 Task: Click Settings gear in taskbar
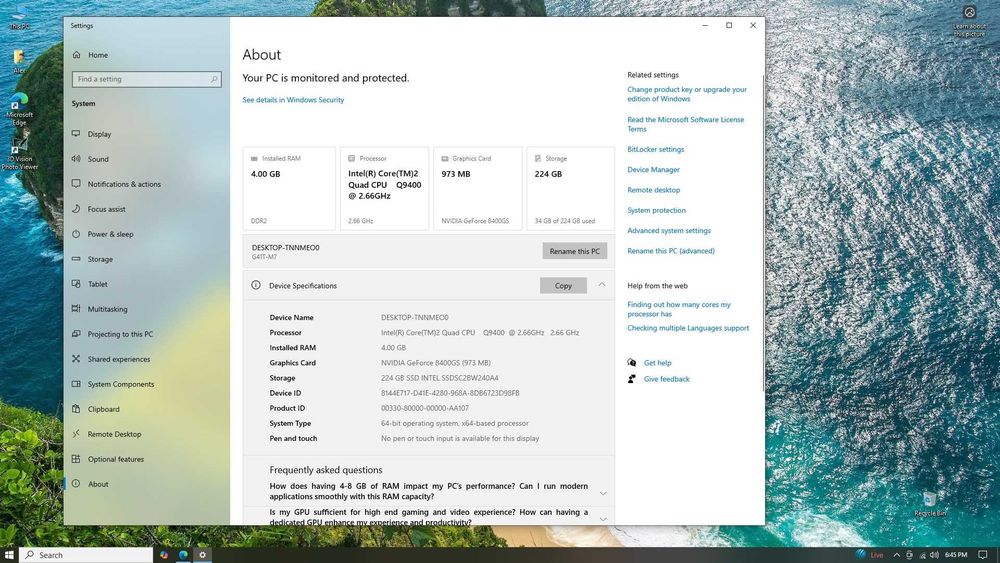point(202,555)
